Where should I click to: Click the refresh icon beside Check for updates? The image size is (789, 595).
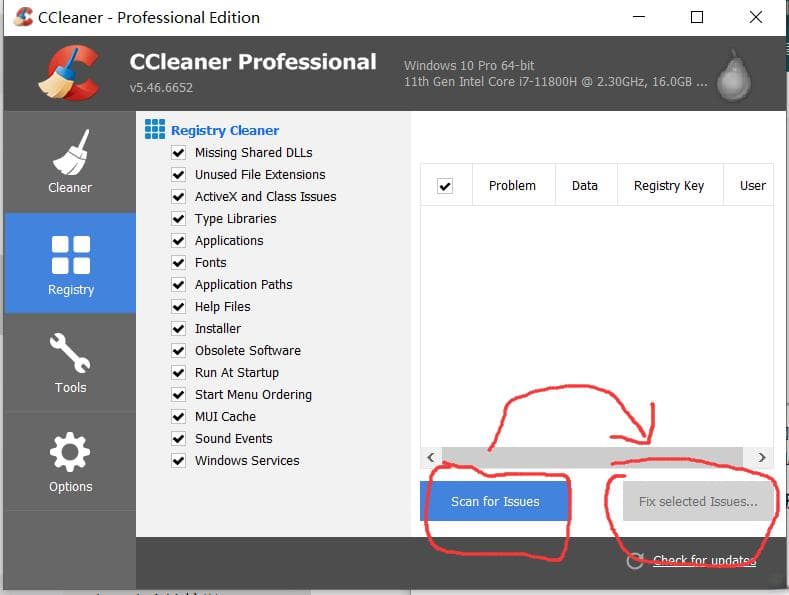point(635,560)
